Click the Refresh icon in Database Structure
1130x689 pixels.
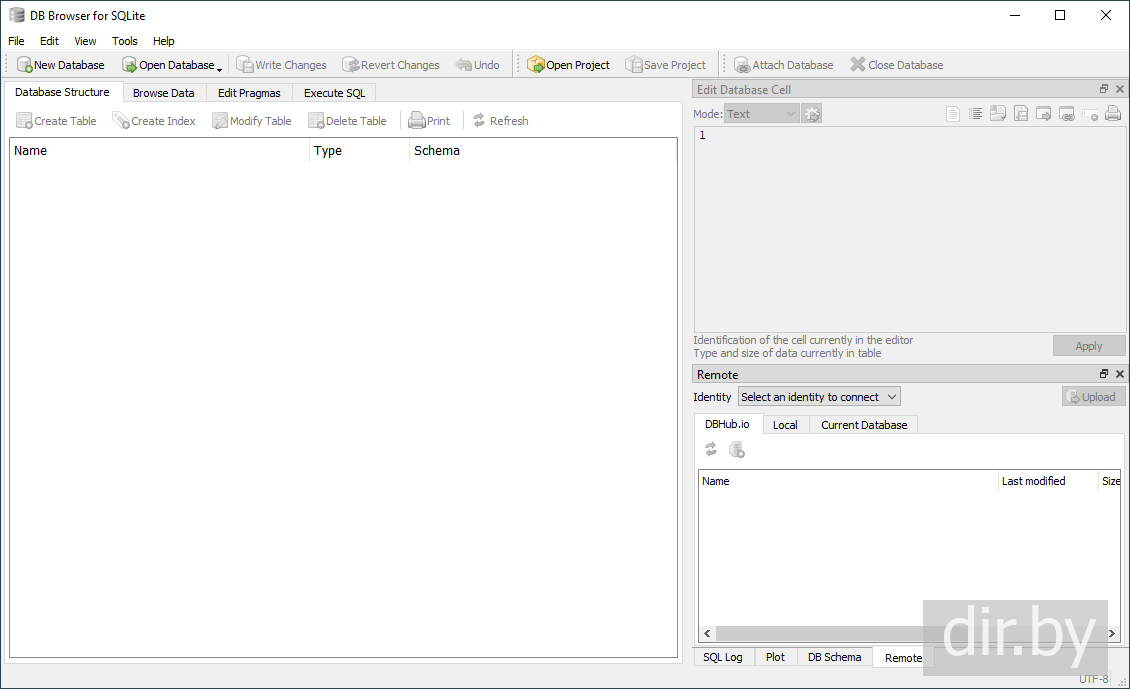479,121
